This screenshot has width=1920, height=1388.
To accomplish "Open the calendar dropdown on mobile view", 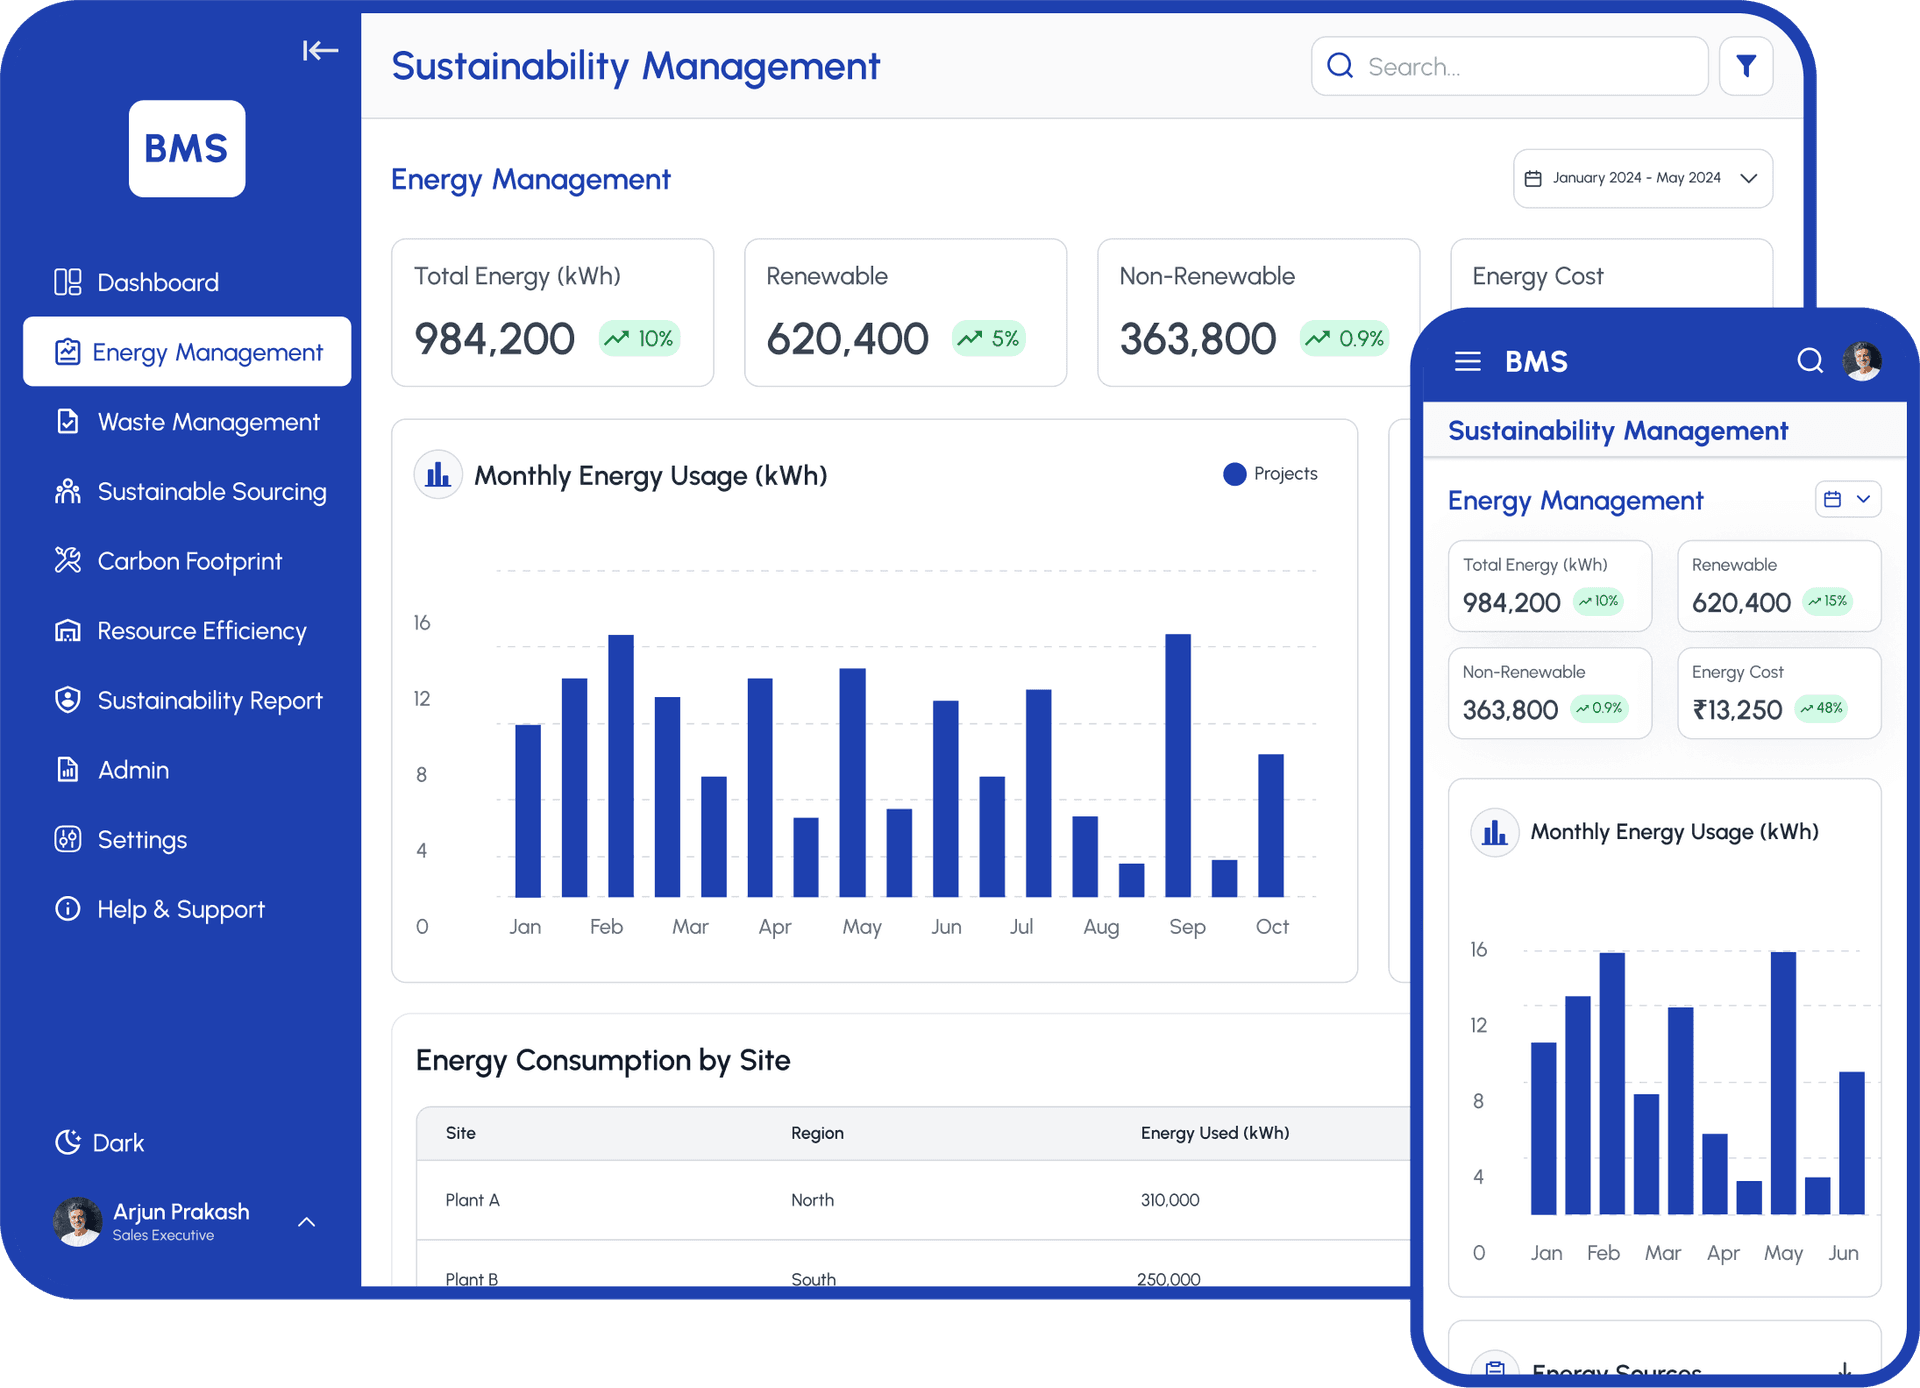I will point(1847,499).
